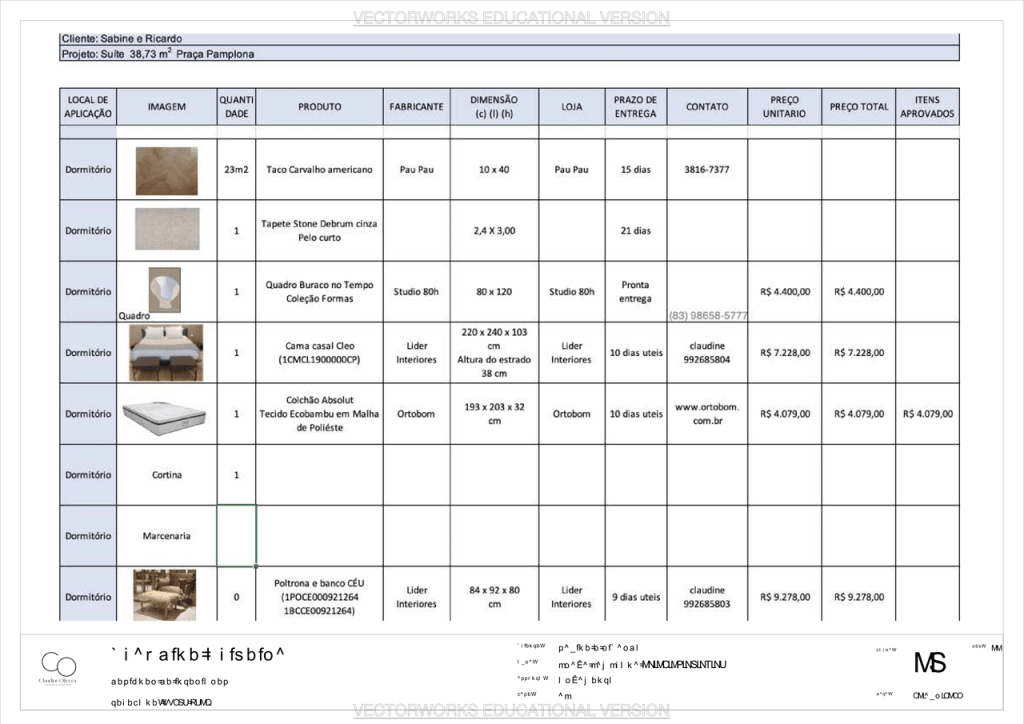The image size is (1024, 724).
Task: Select the Cama casal Cleo bed photo
Action: [x=167, y=353]
